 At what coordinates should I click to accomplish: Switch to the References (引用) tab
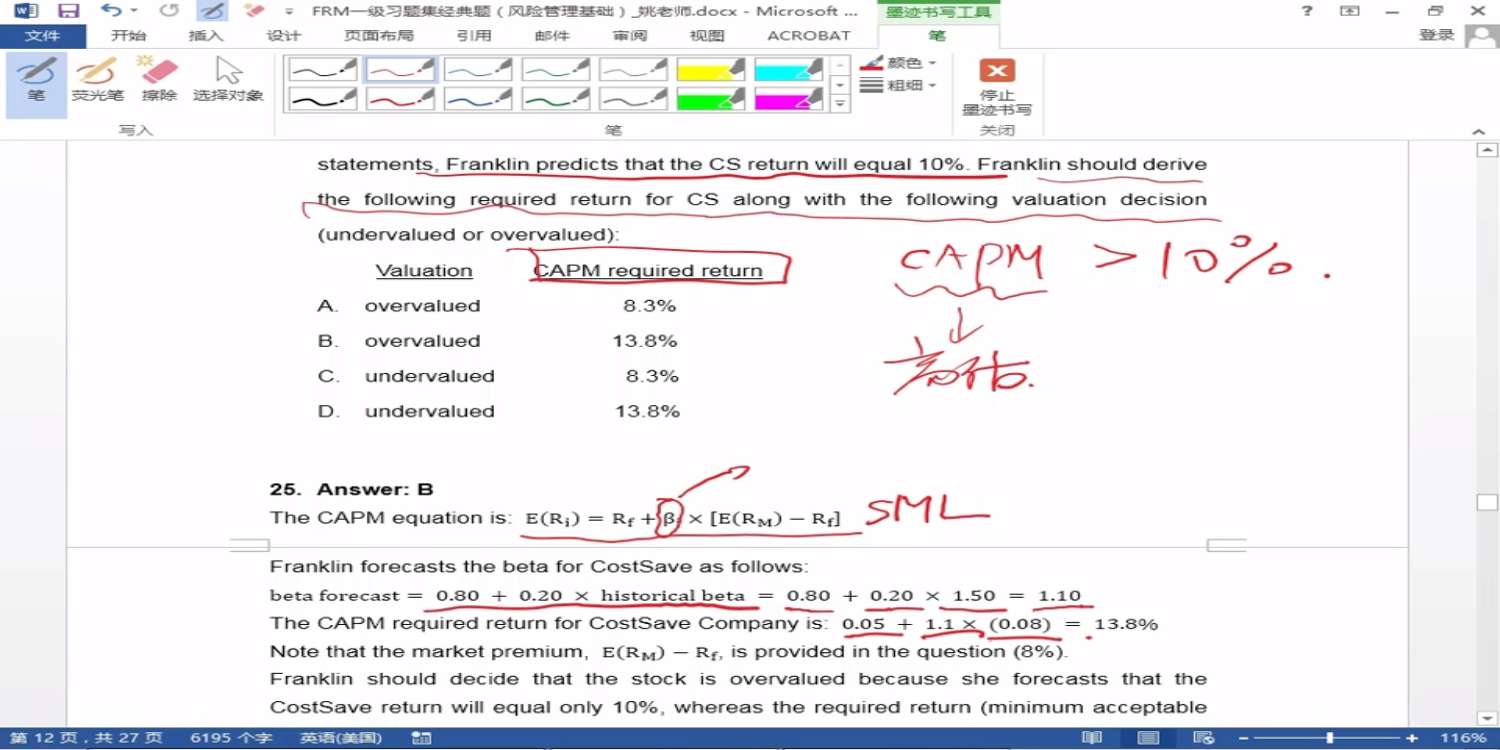tap(474, 36)
